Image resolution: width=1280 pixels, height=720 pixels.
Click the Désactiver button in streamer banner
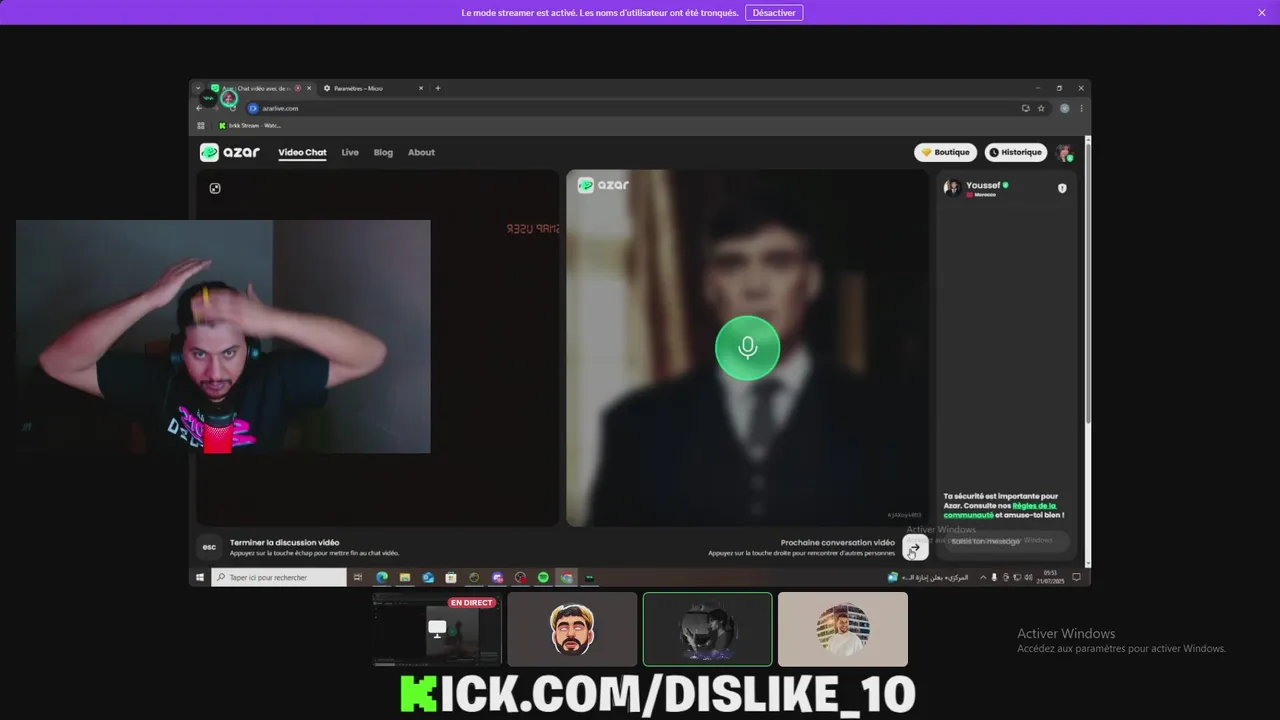click(774, 12)
